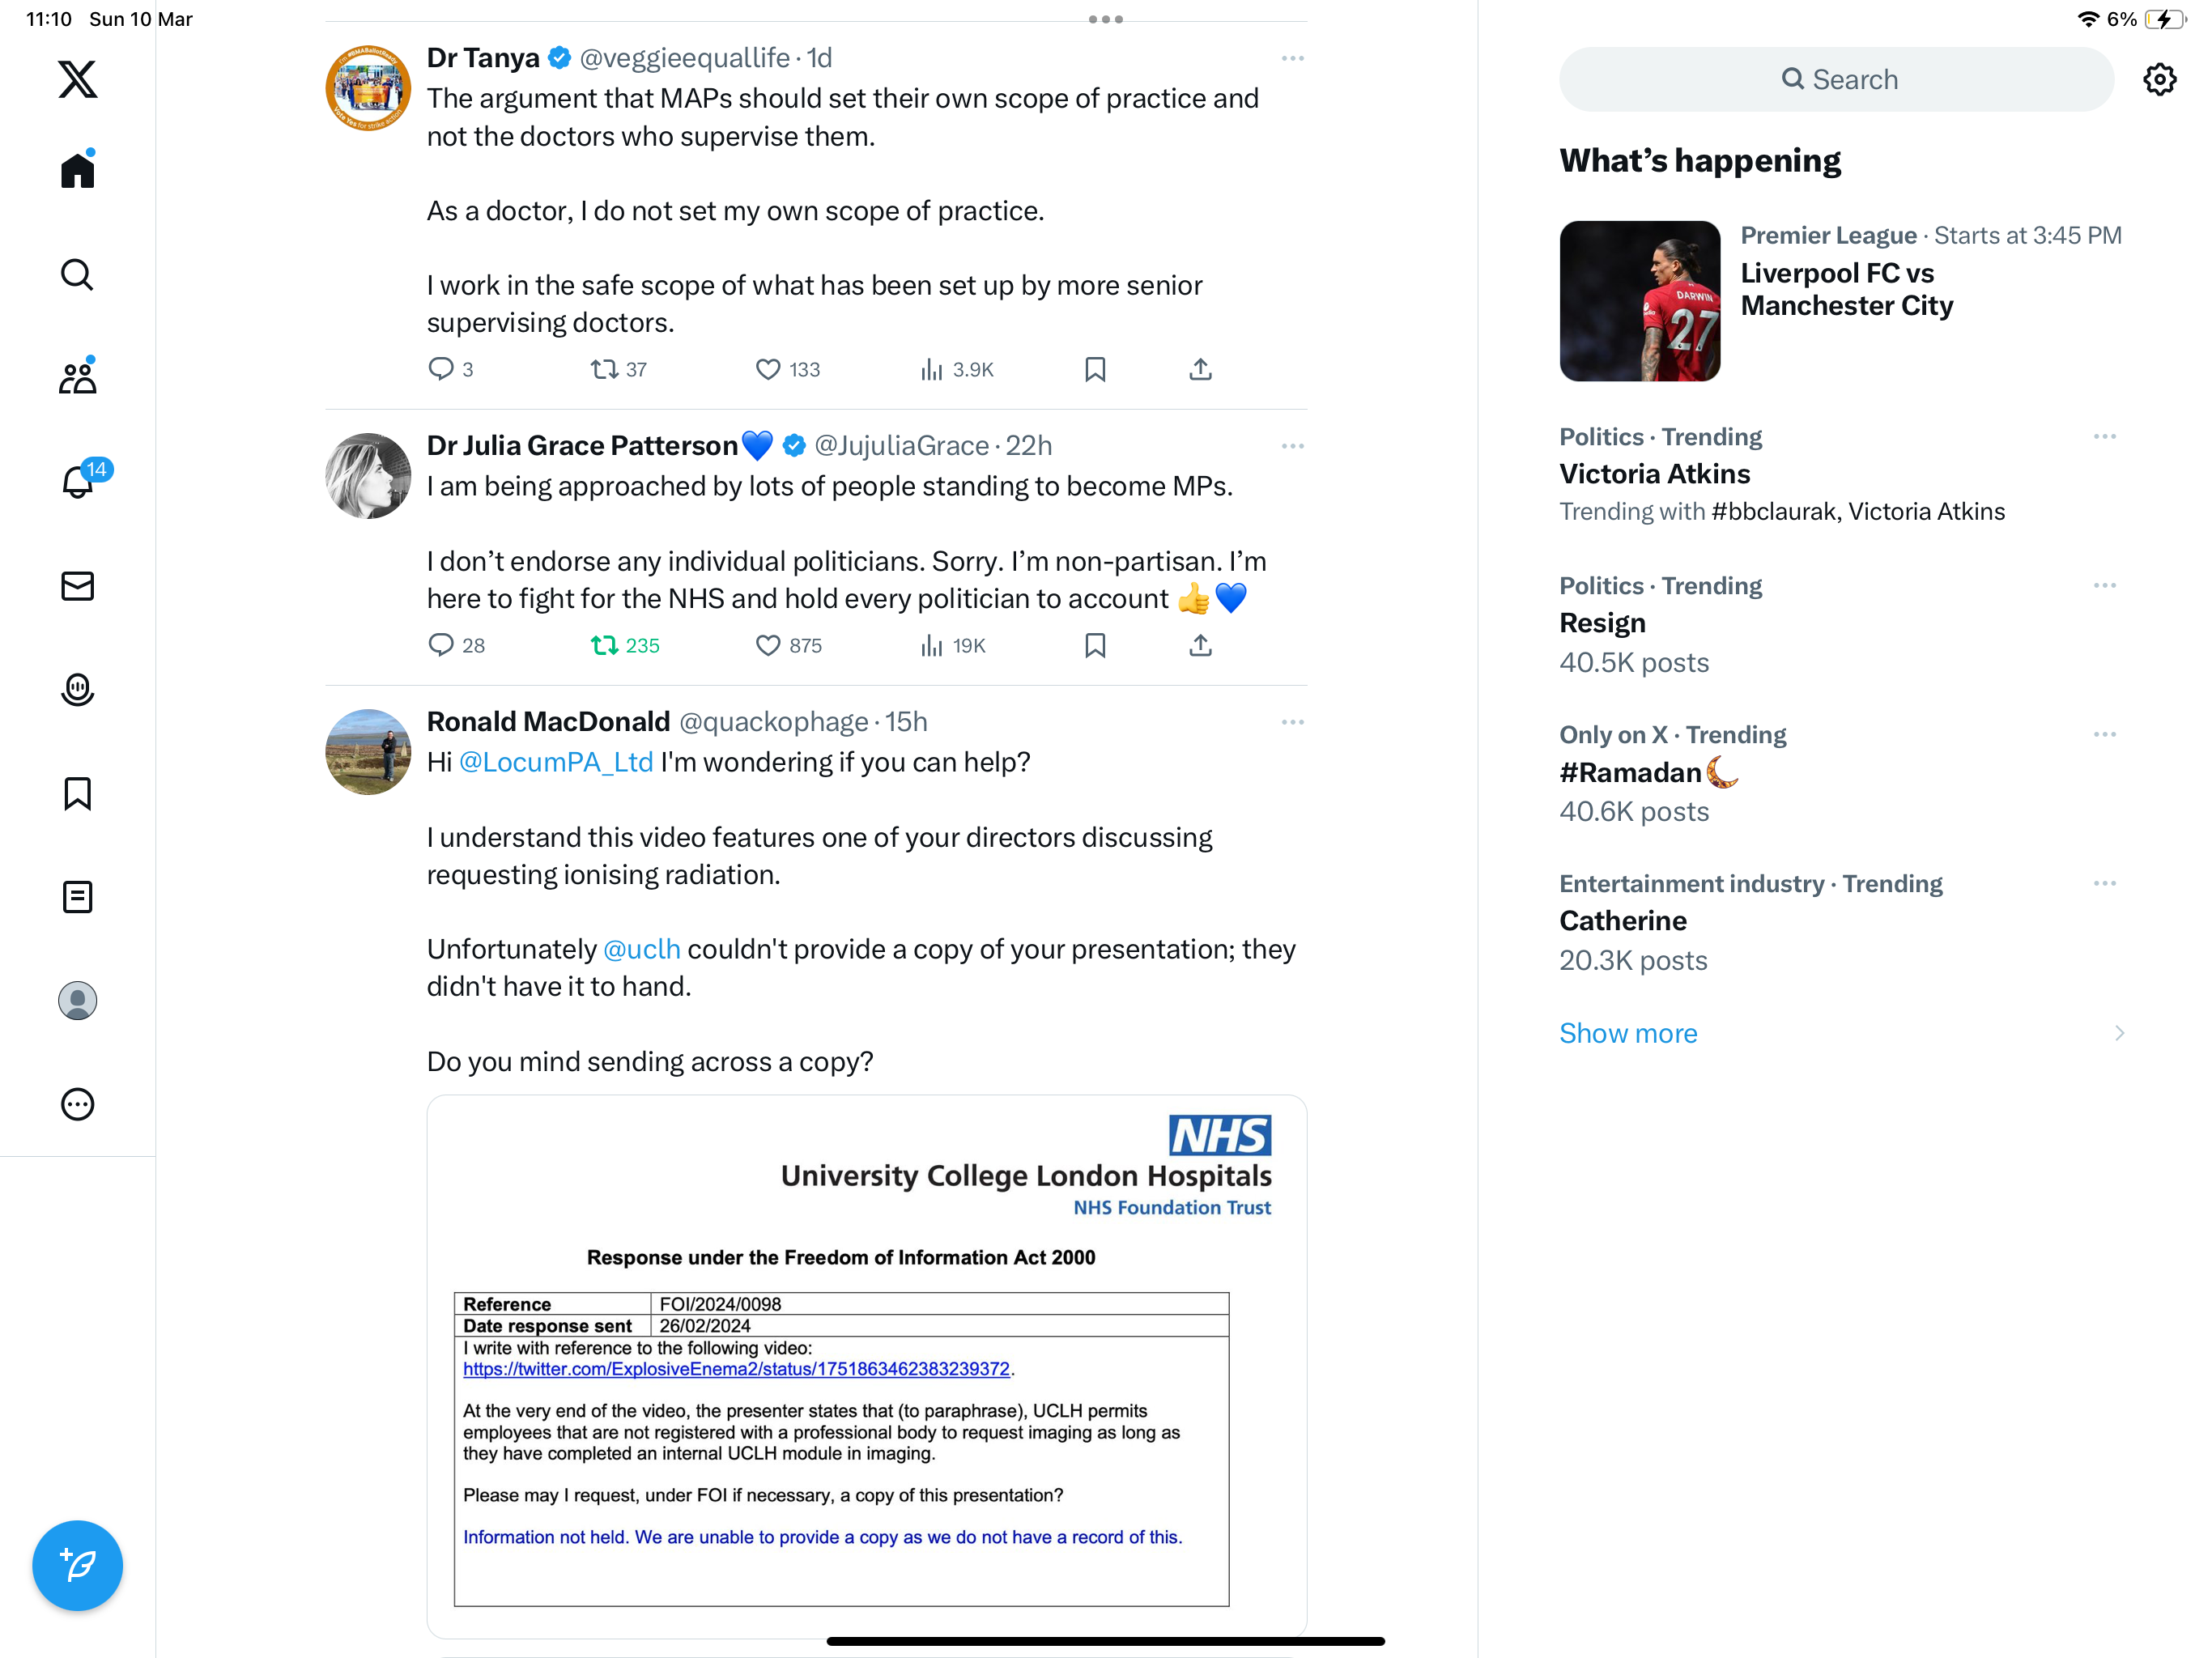Tap the compose new post button

click(x=77, y=1565)
